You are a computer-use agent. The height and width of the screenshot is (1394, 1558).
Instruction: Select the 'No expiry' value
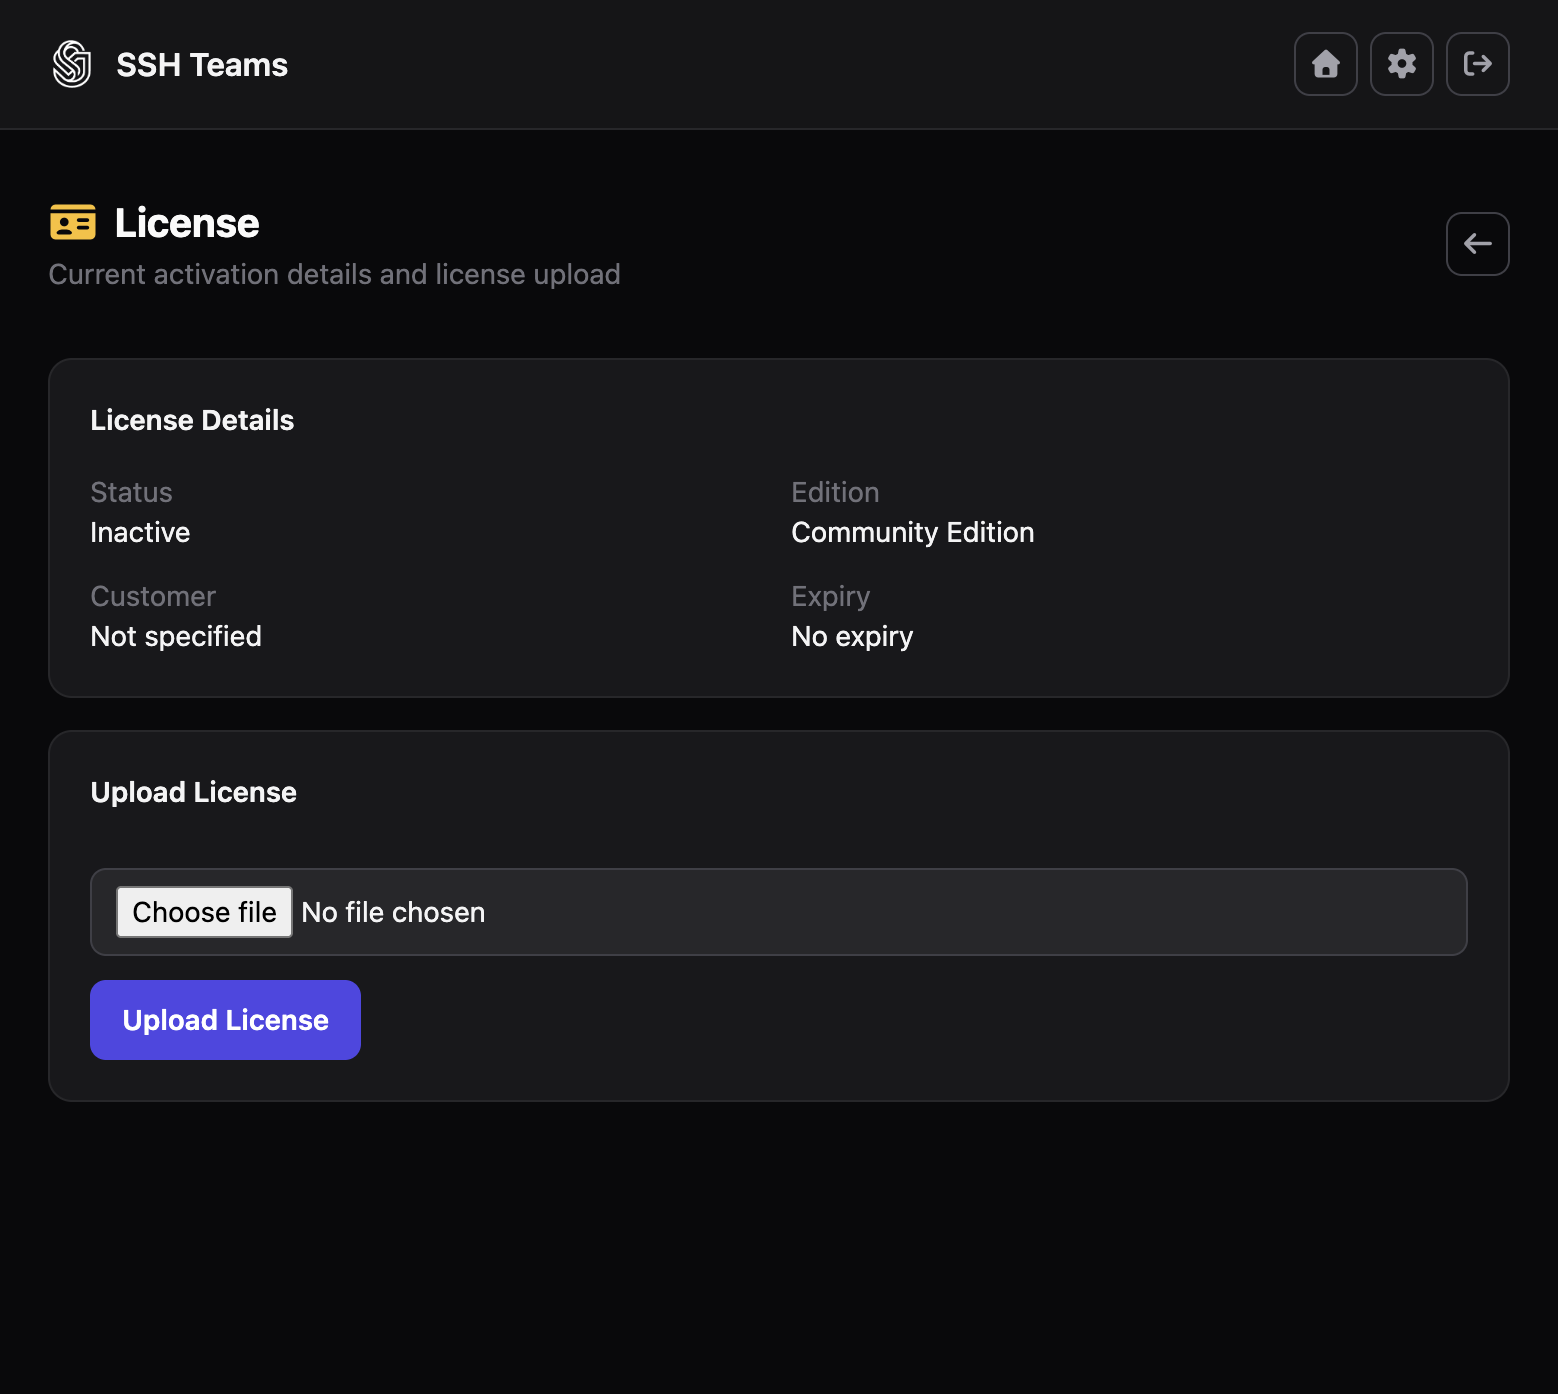852,636
